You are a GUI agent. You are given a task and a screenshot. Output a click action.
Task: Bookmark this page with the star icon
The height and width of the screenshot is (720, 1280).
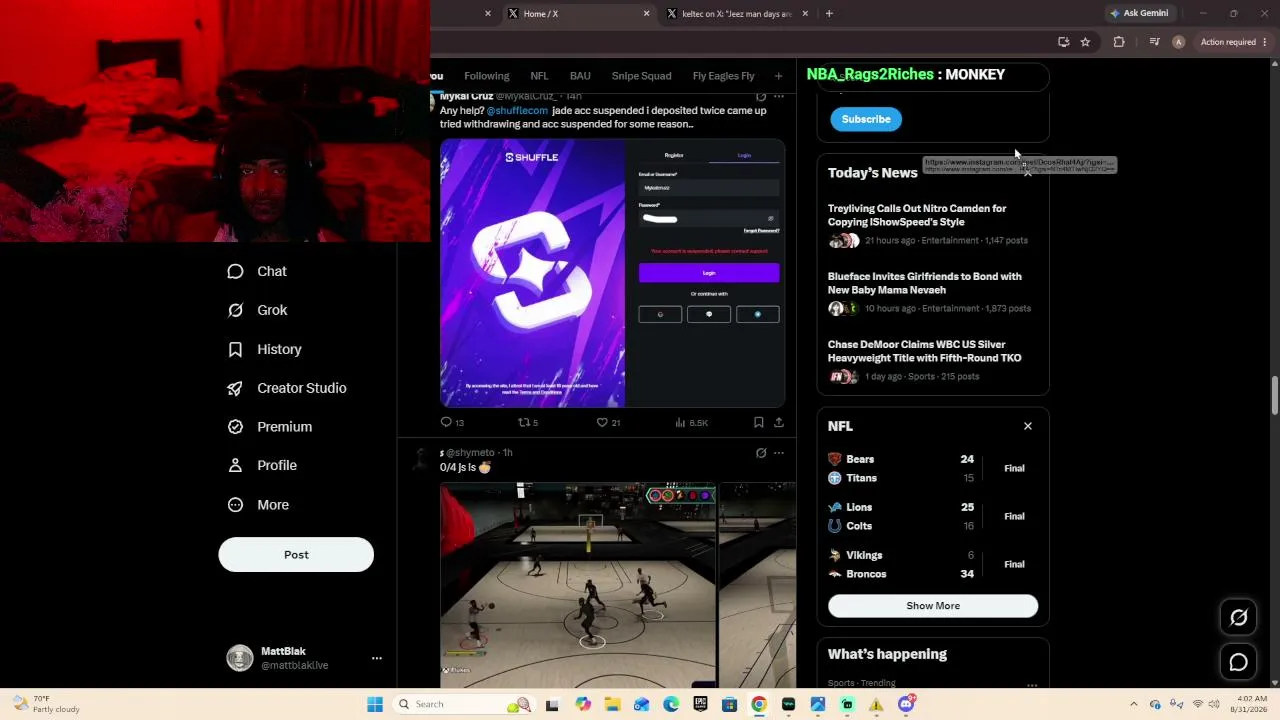point(1085,42)
